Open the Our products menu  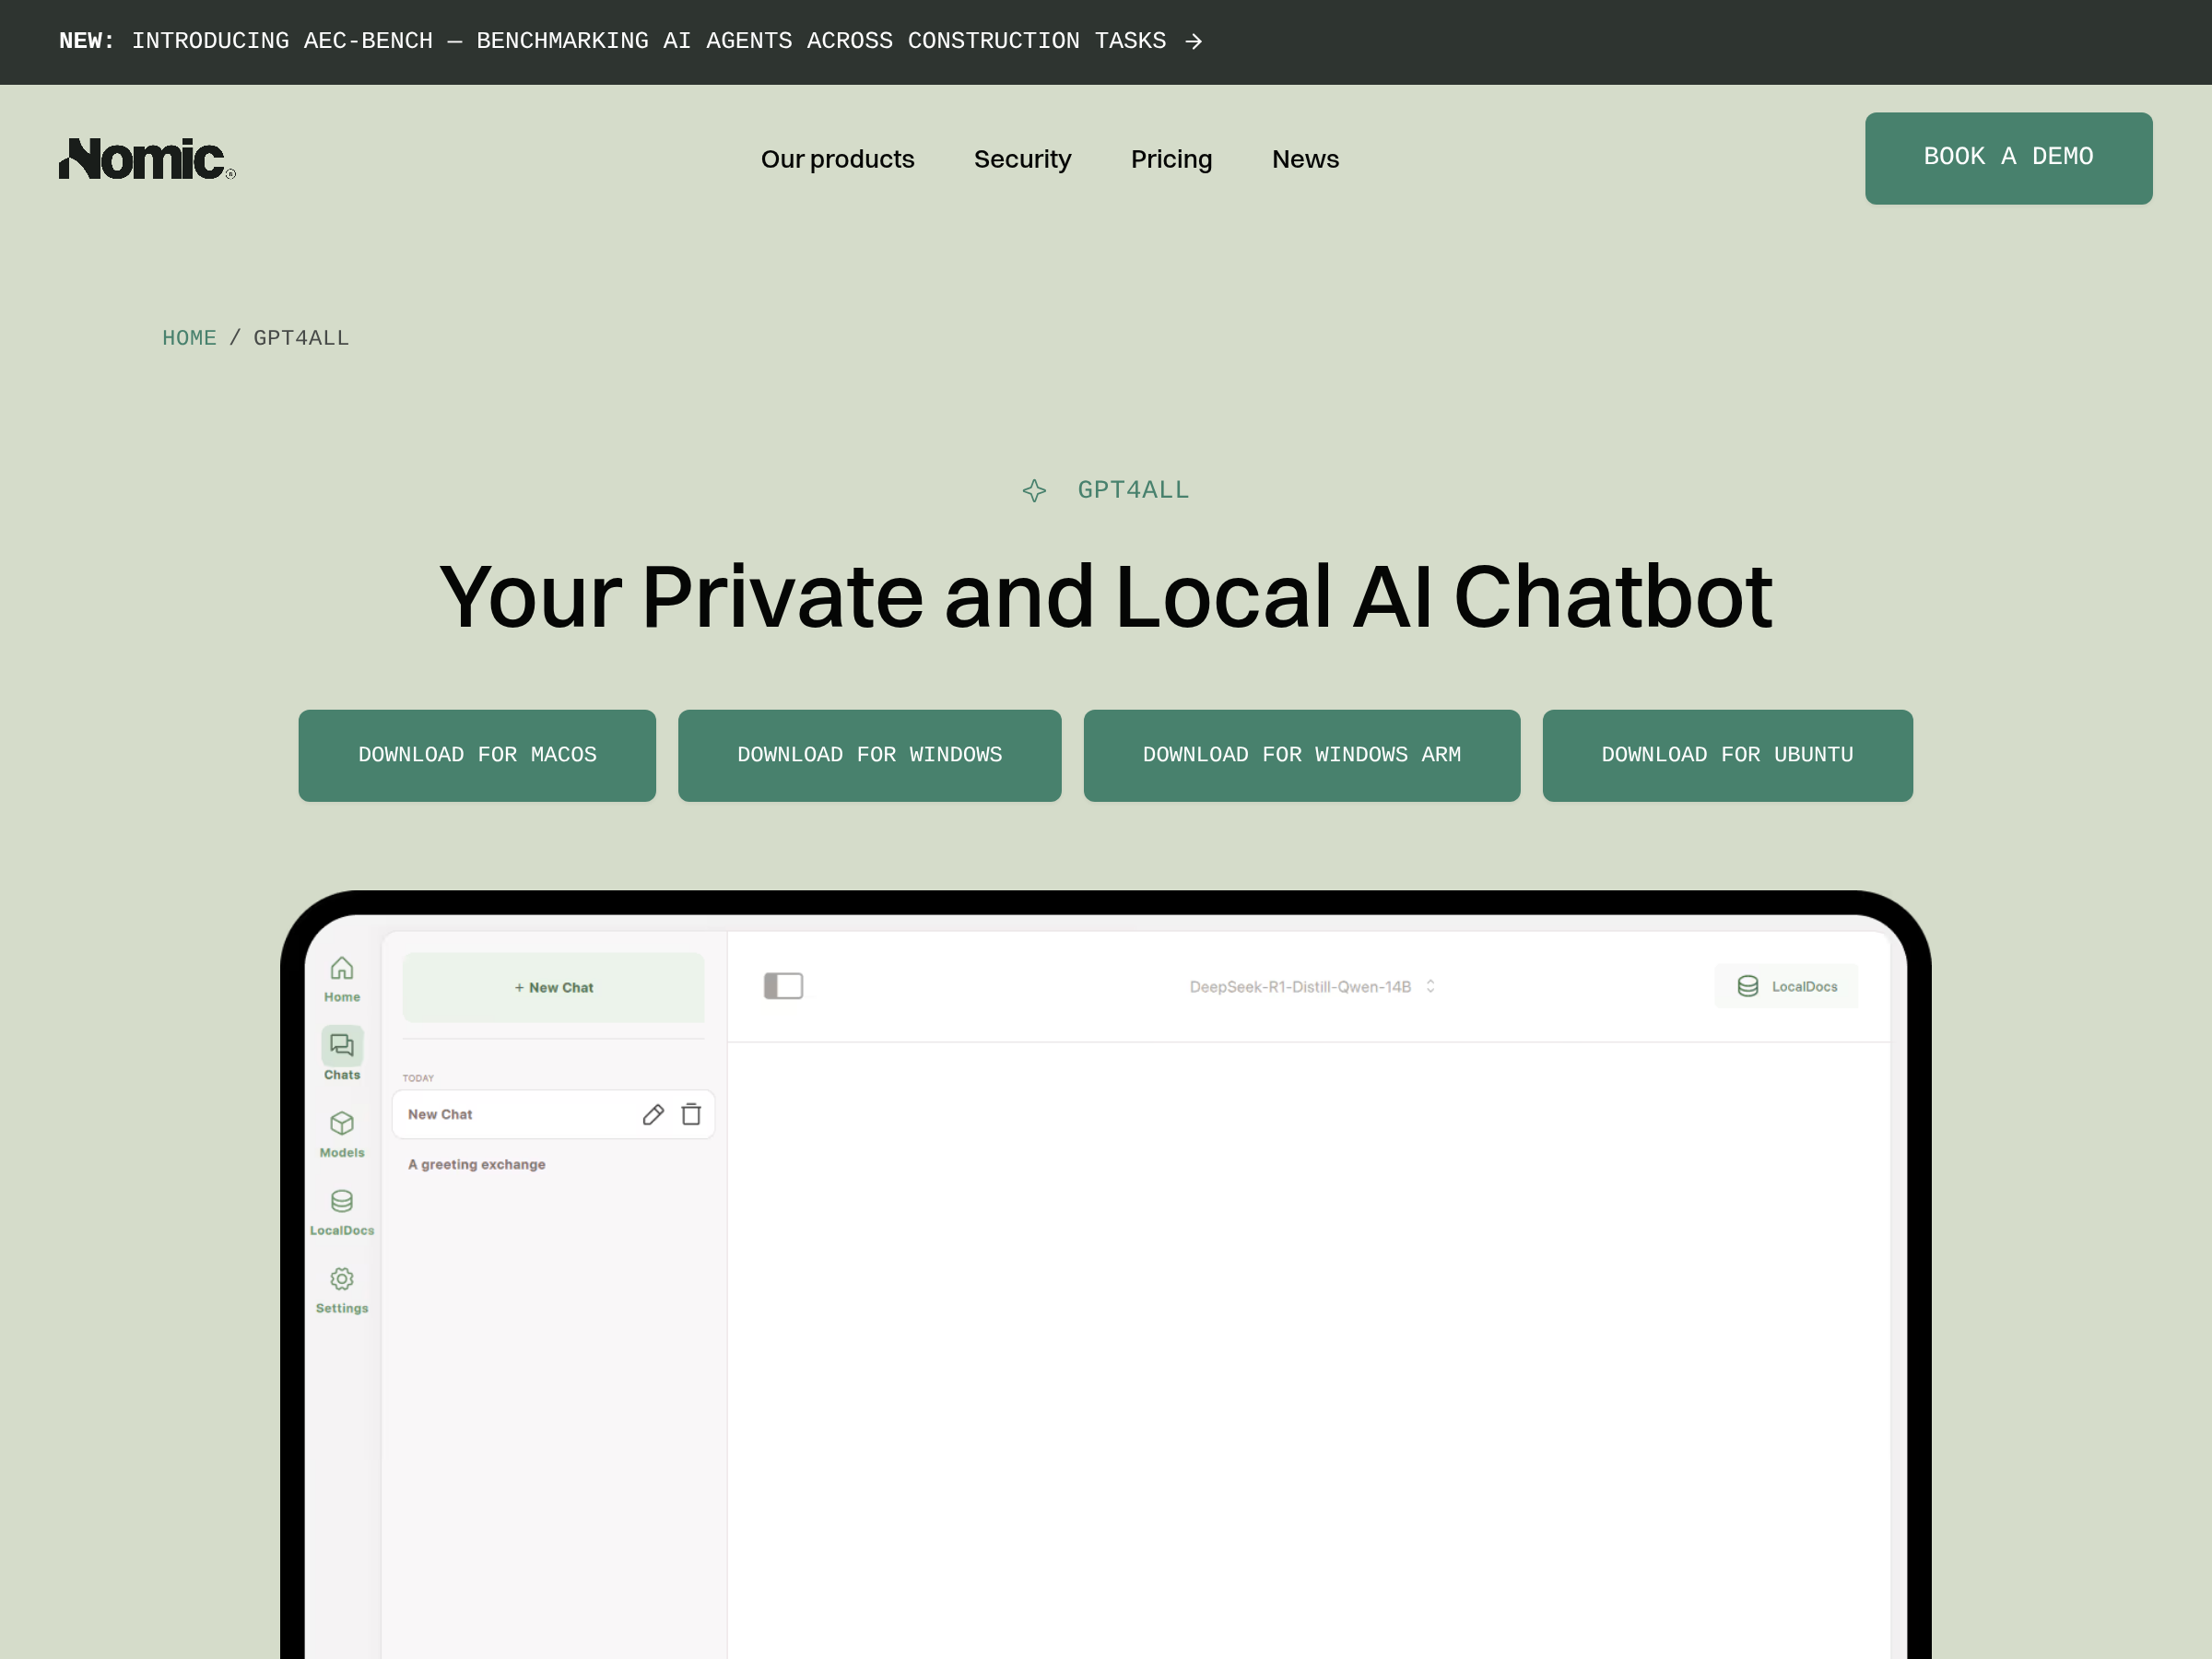coord(837,159)
